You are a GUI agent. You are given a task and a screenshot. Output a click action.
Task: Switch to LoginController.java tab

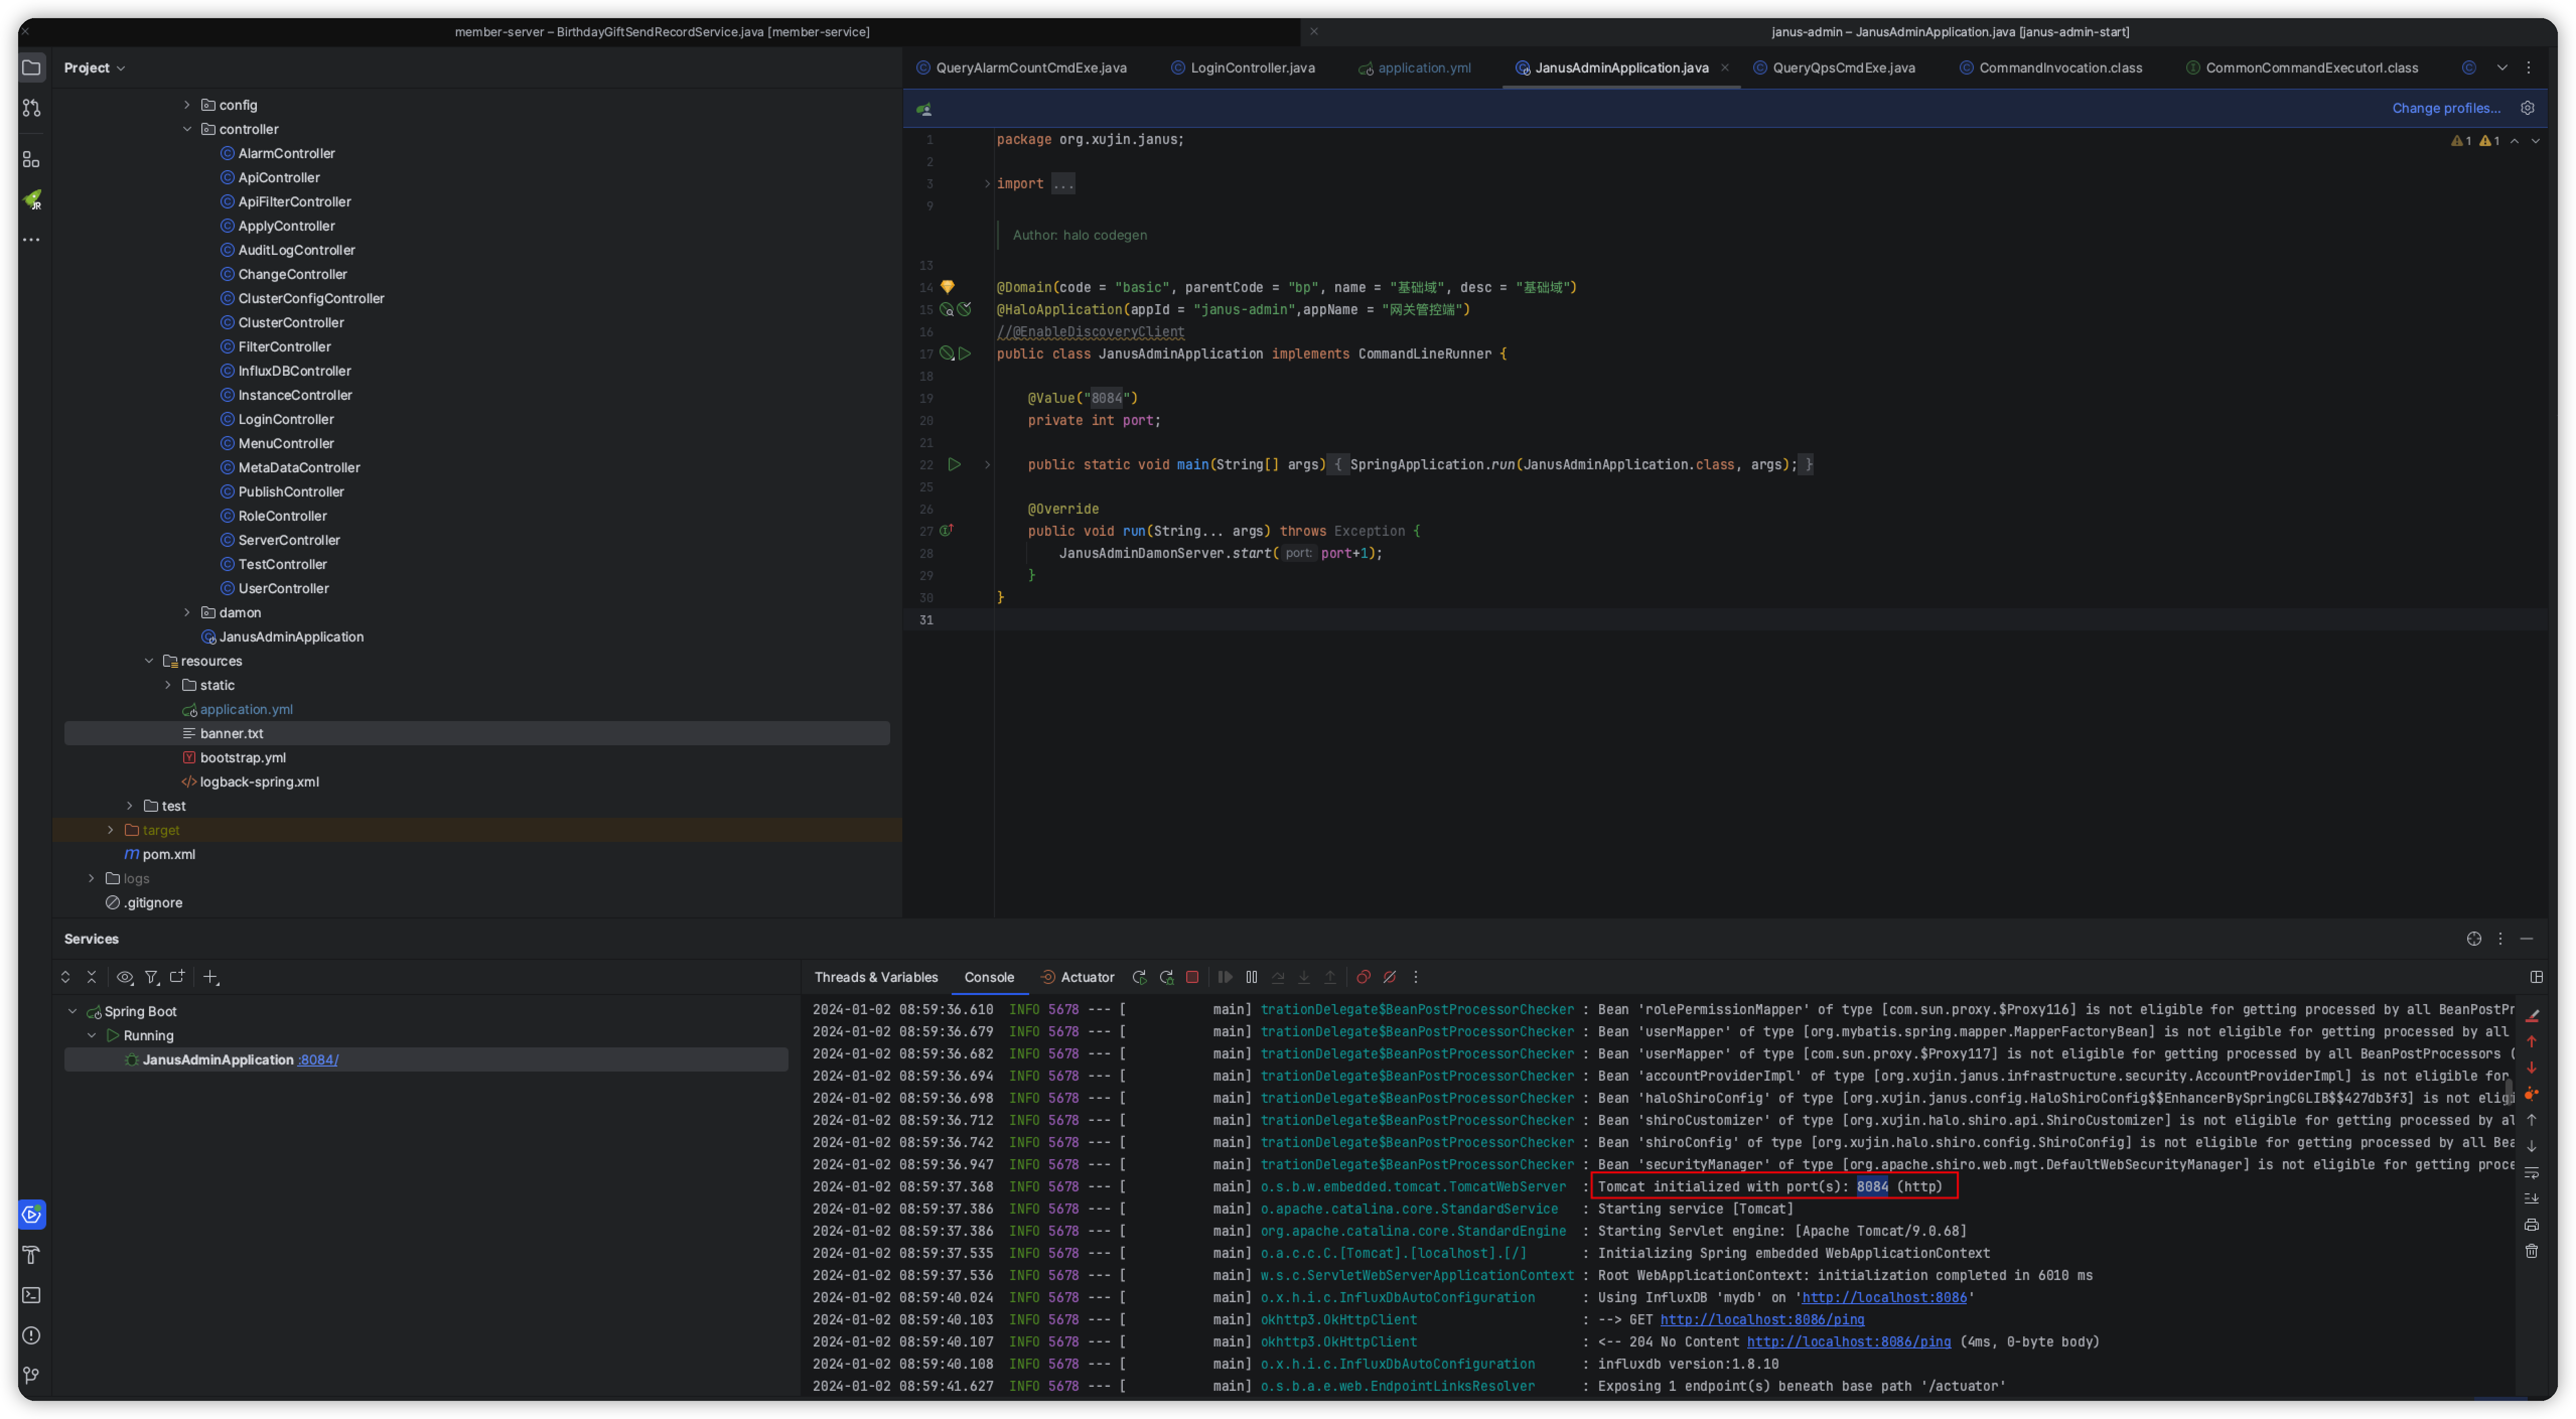(1242, 68)
